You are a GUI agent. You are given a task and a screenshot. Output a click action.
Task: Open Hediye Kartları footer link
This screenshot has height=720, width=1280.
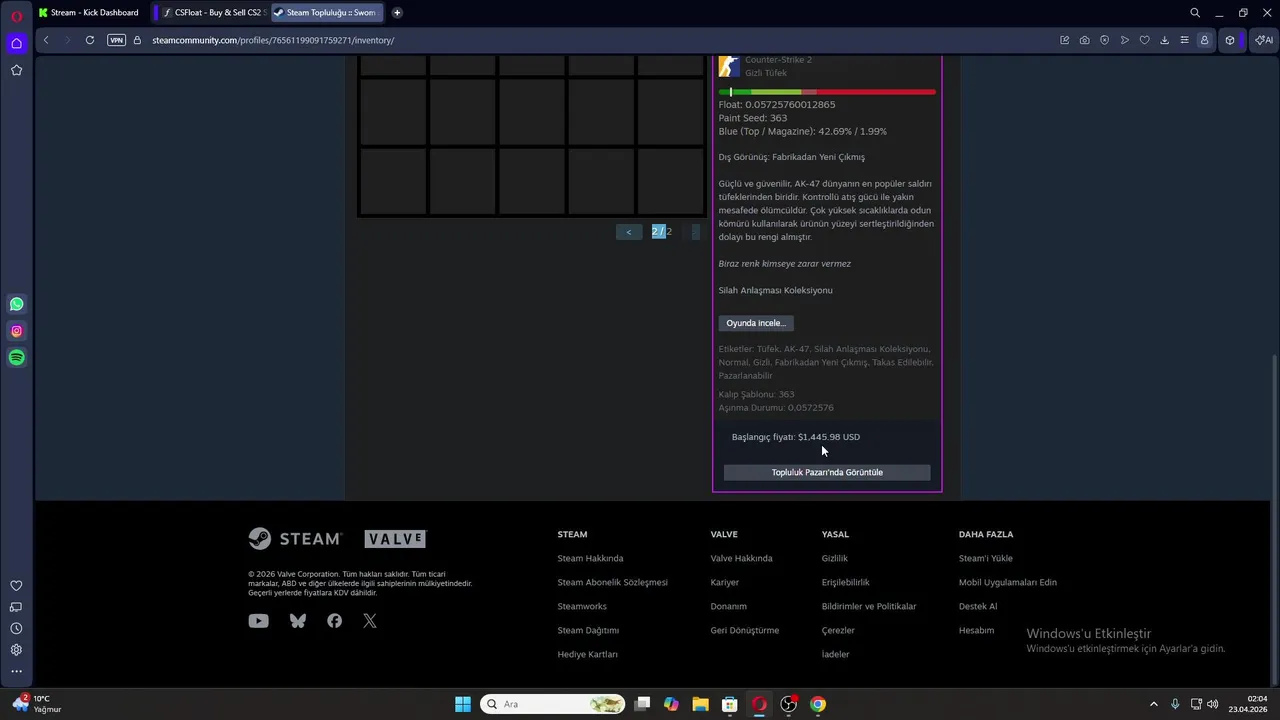tap(587, 654)
